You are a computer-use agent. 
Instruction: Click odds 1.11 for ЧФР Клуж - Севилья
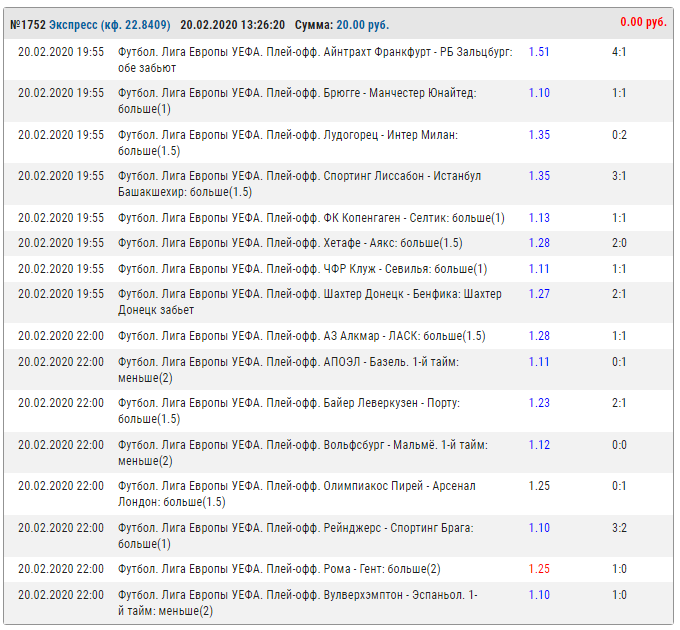(x=539, y=269)
